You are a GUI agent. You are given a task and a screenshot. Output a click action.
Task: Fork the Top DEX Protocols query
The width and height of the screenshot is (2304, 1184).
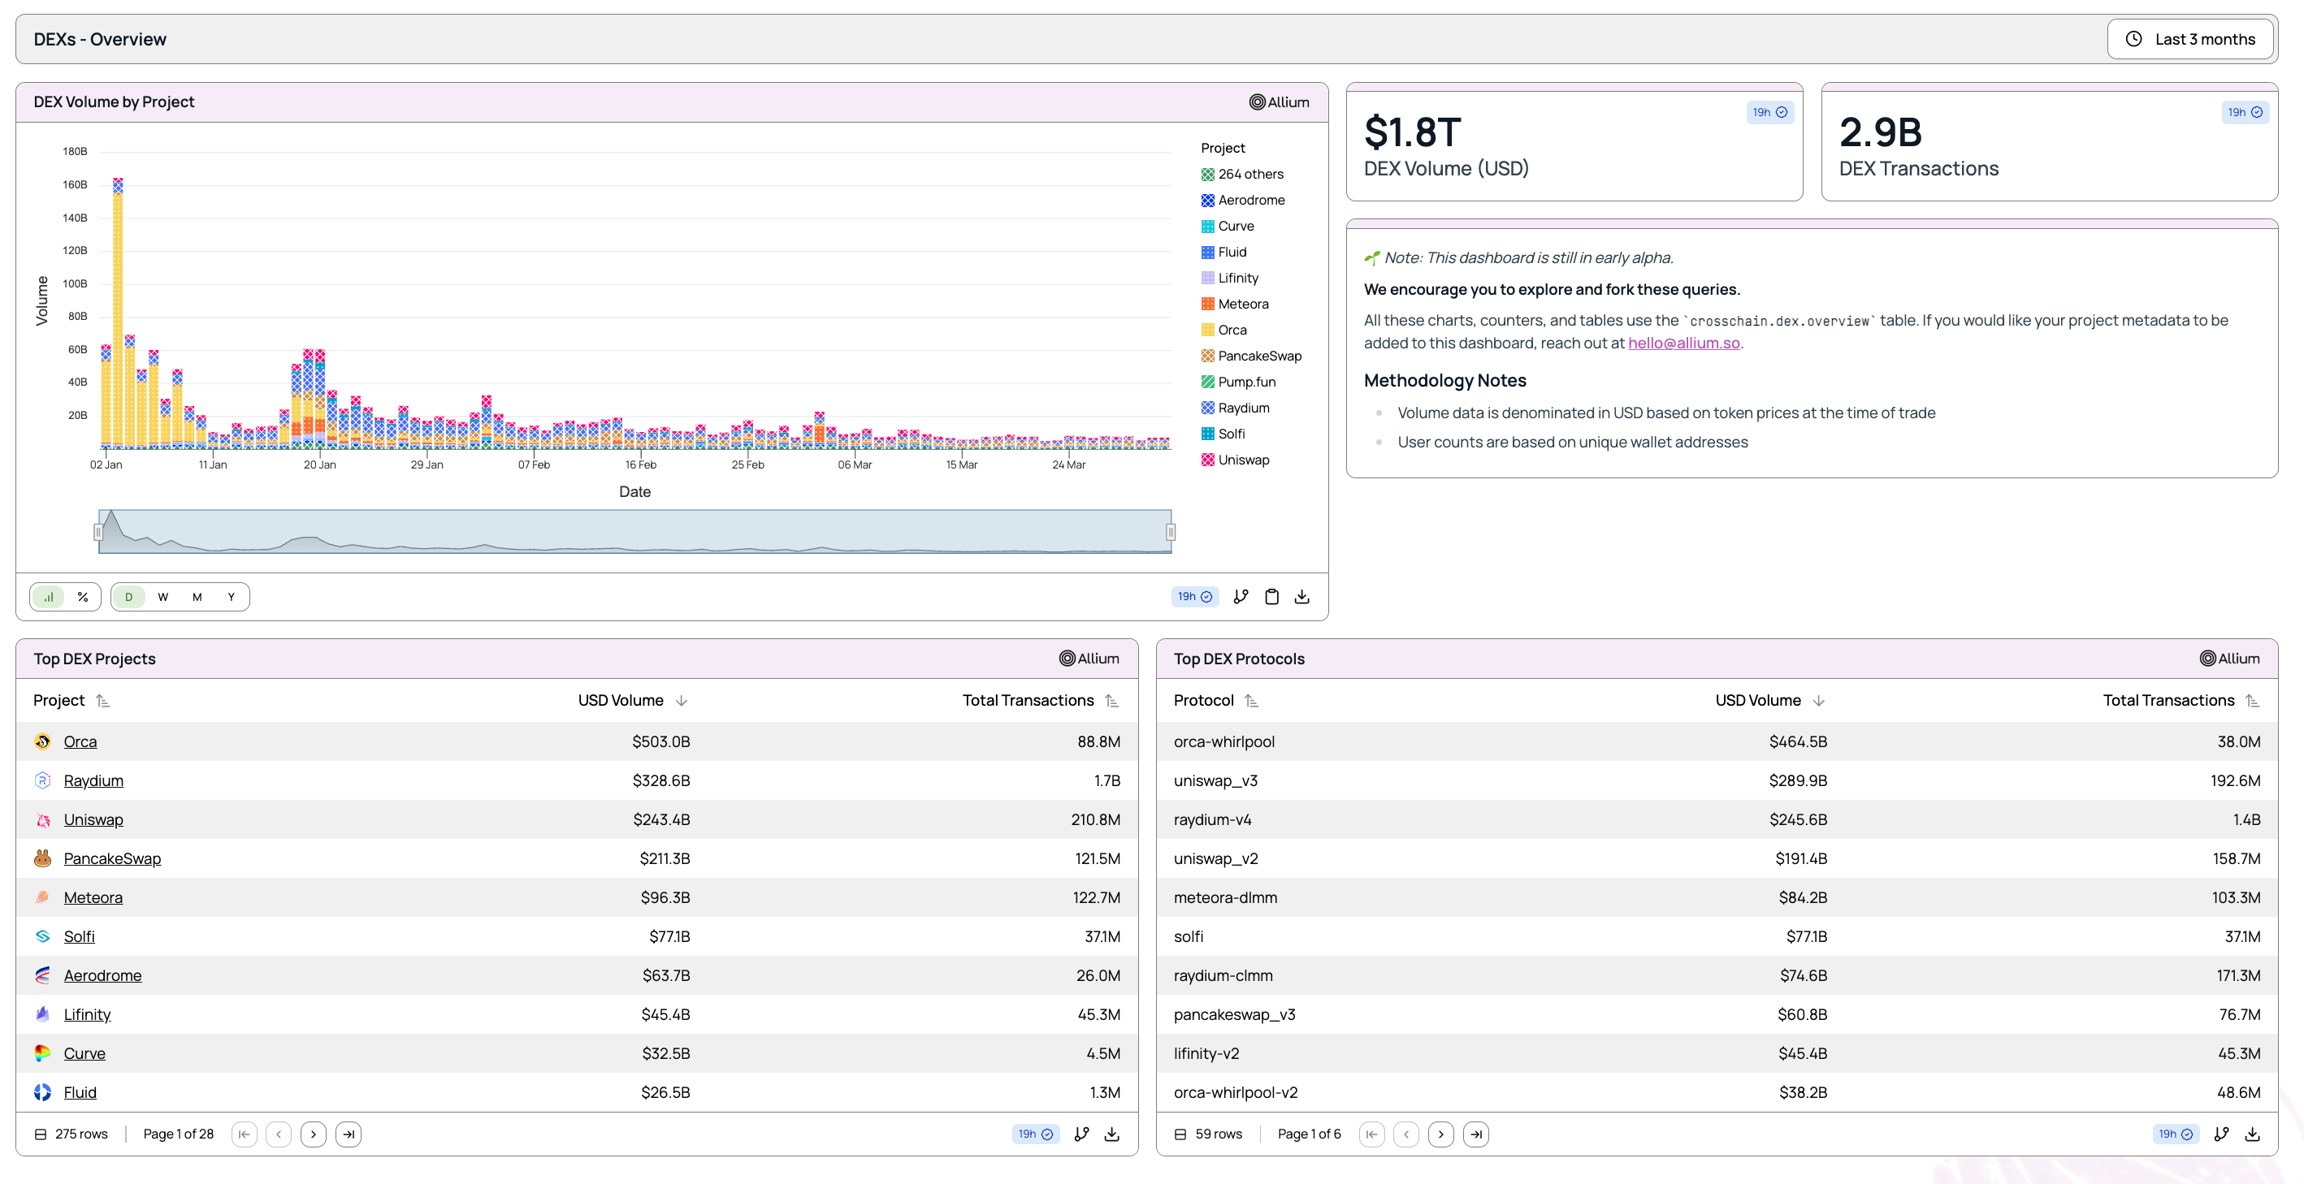point(2222,1135)
